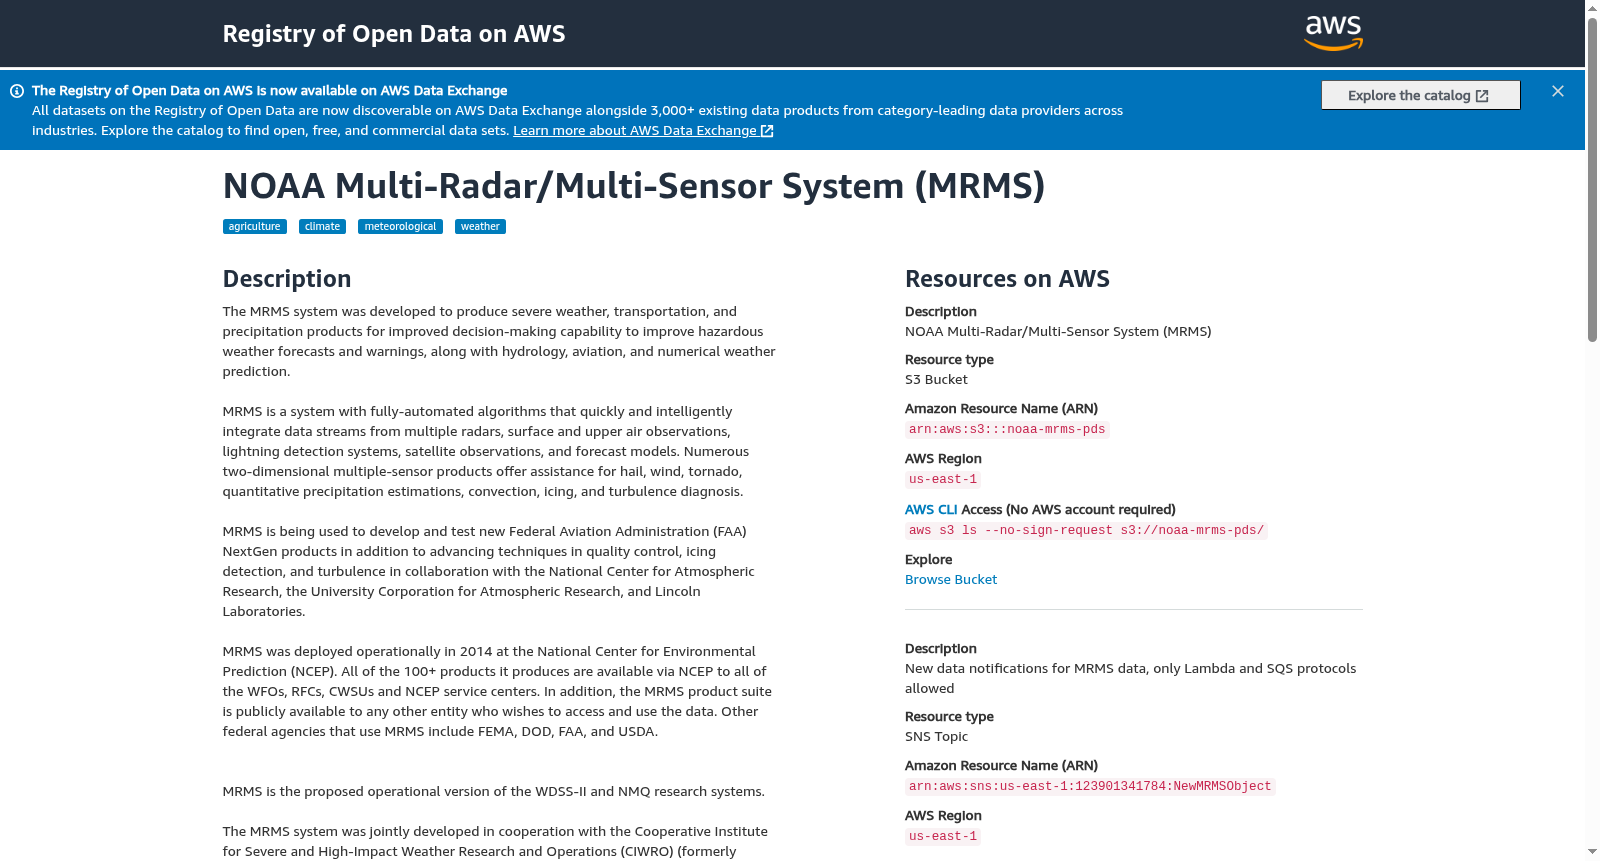Select the meteorological tag

click(x=400, y=227)
